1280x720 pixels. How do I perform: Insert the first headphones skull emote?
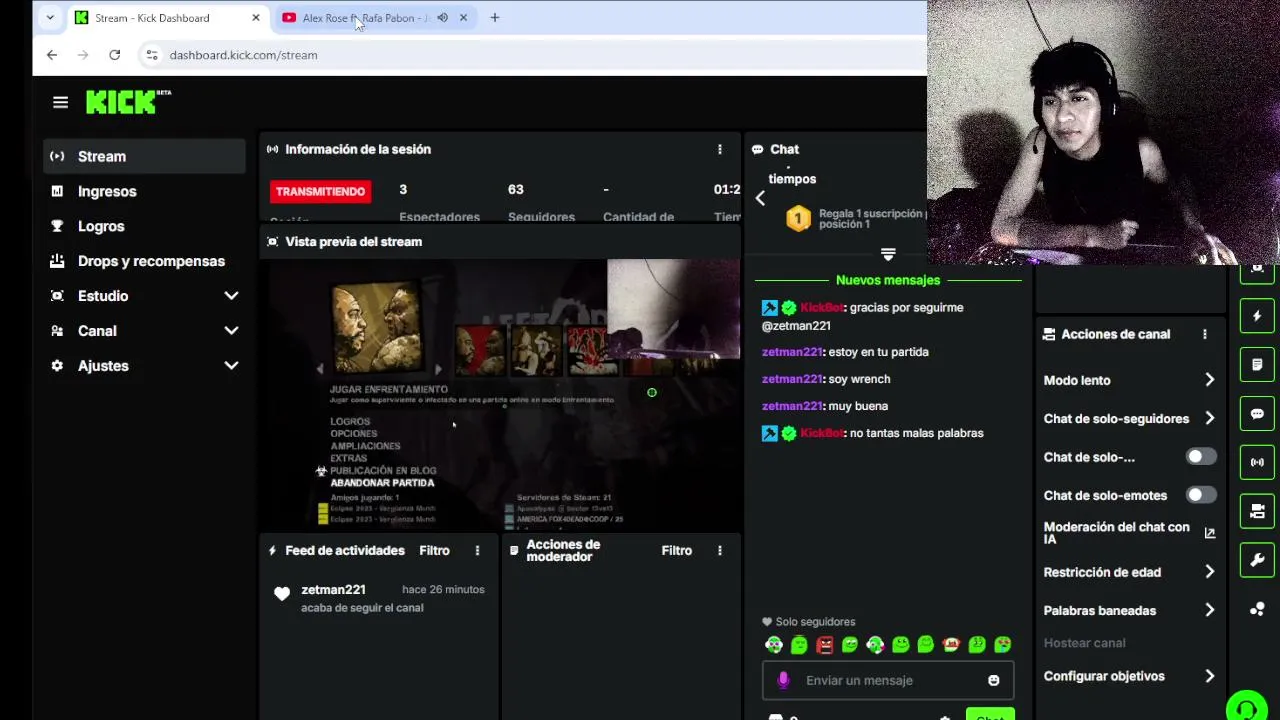click(773, 645)
